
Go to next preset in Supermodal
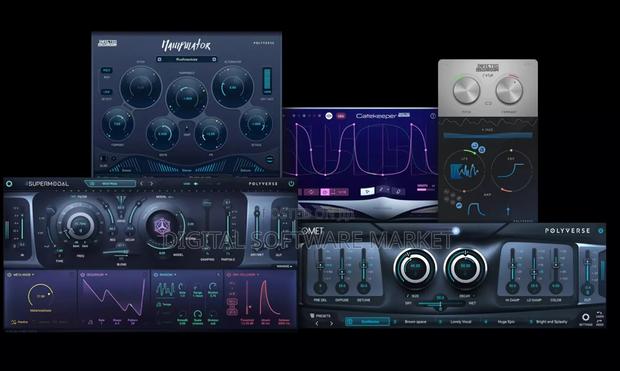(151, 184)
